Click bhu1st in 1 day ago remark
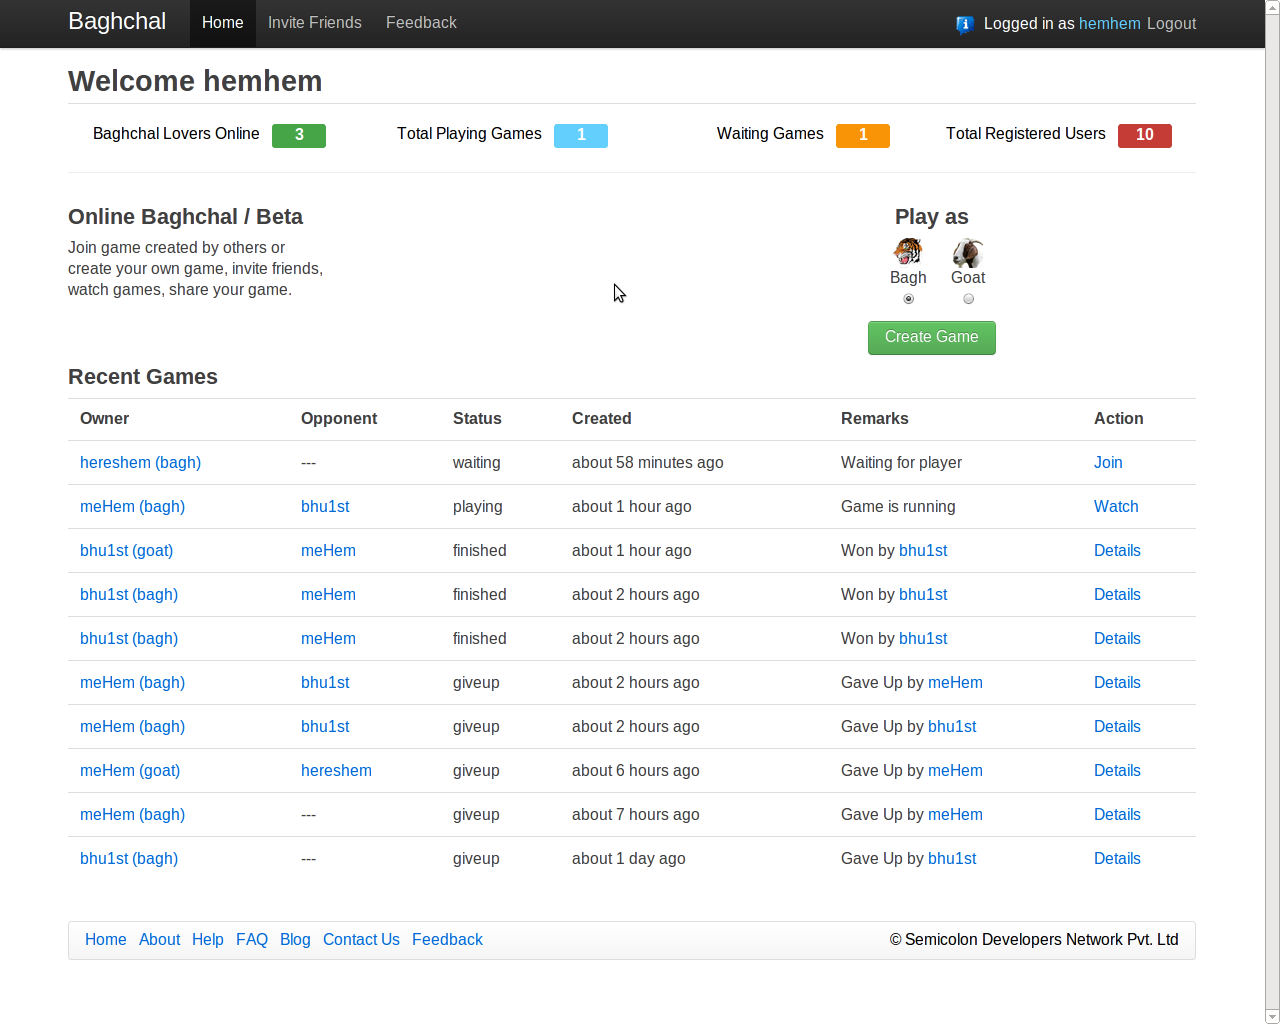 pyautogui.click(x=952, y=859)
